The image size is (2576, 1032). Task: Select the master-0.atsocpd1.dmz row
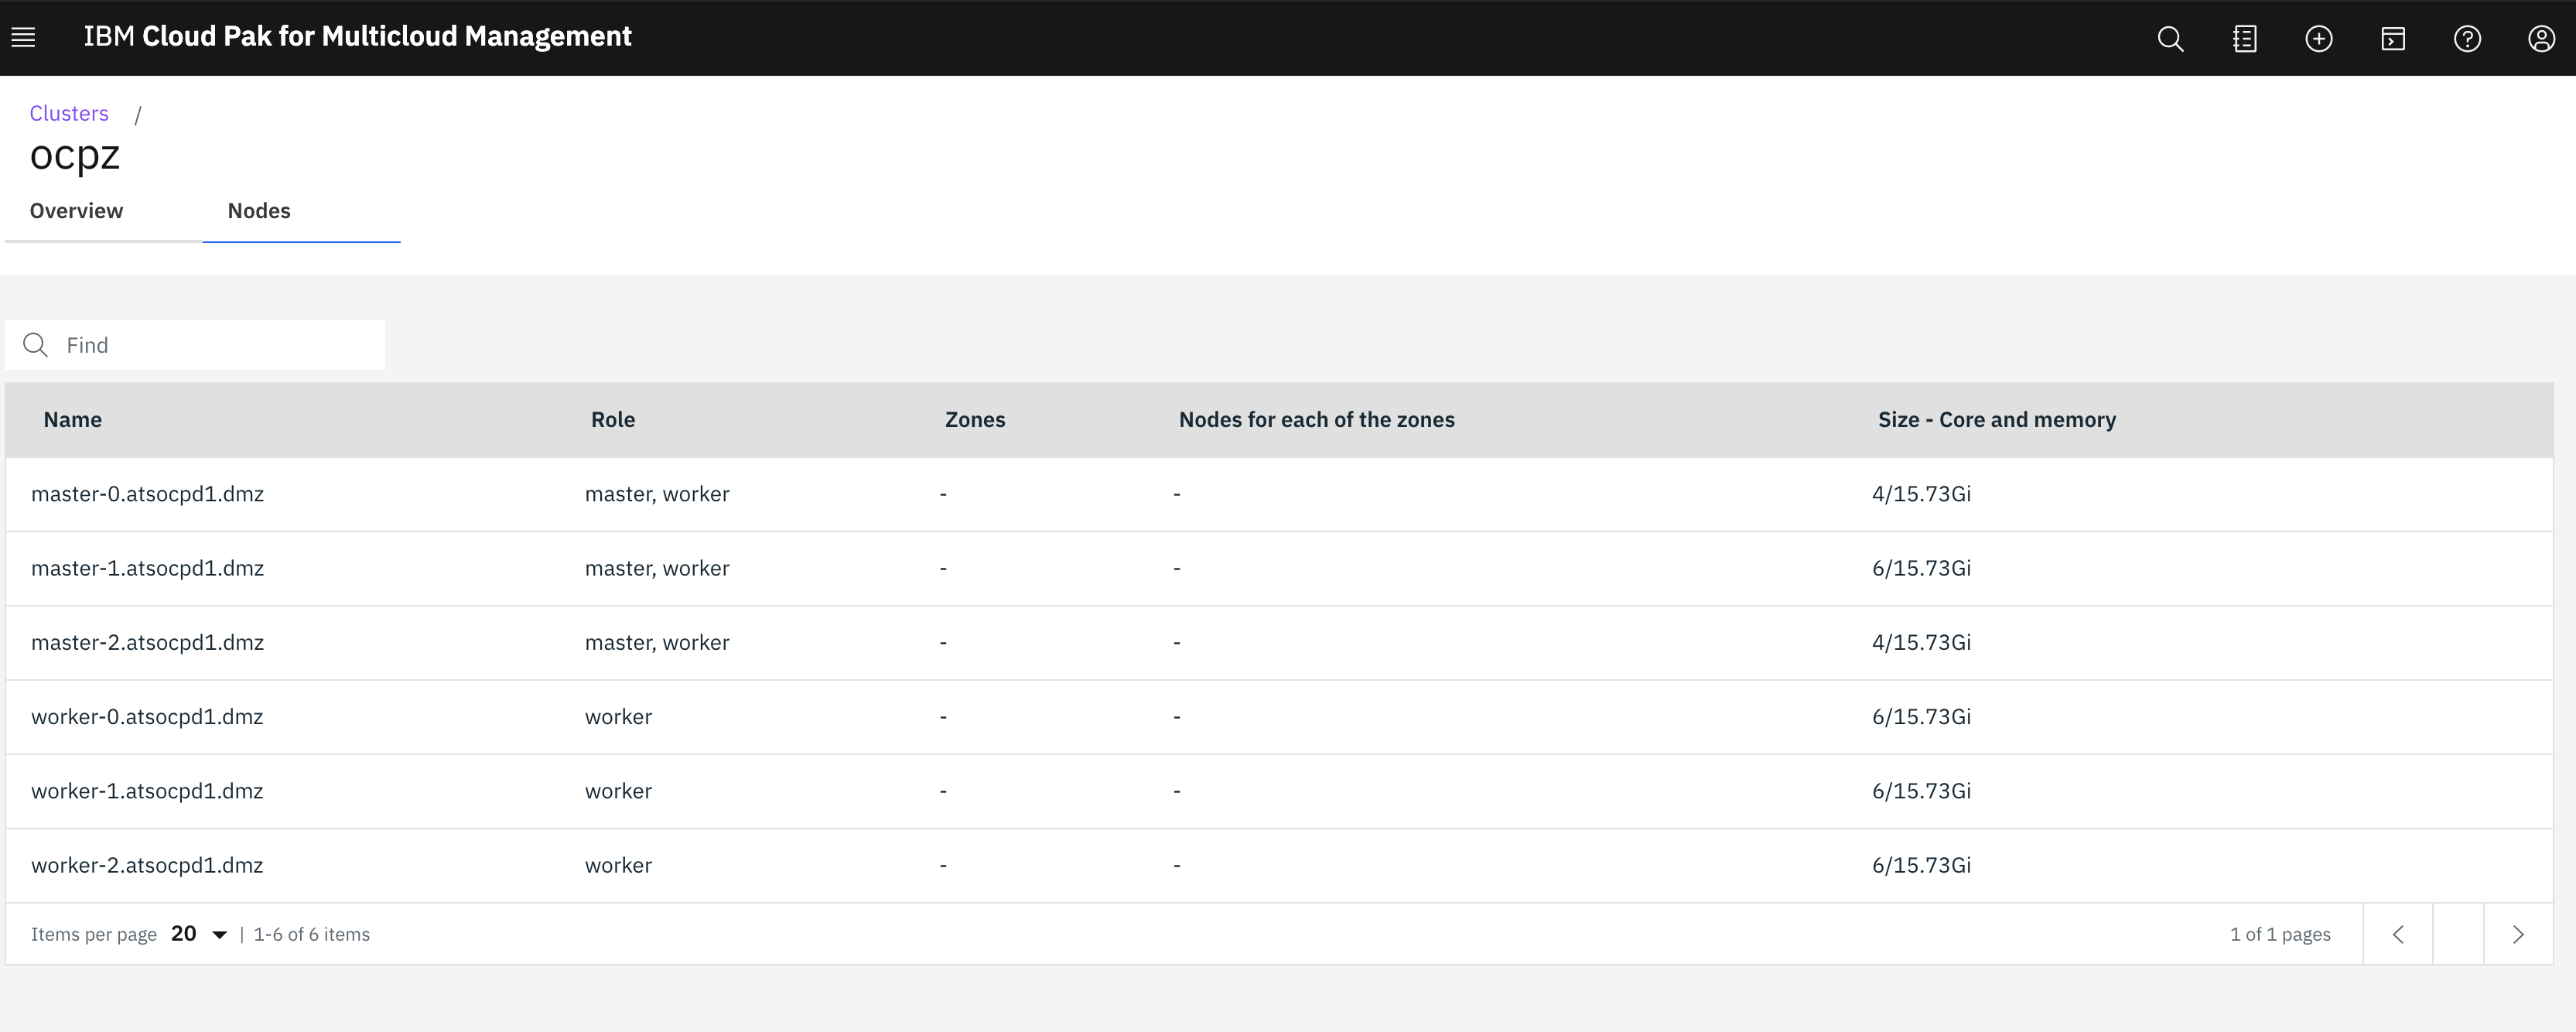(147, 494)
